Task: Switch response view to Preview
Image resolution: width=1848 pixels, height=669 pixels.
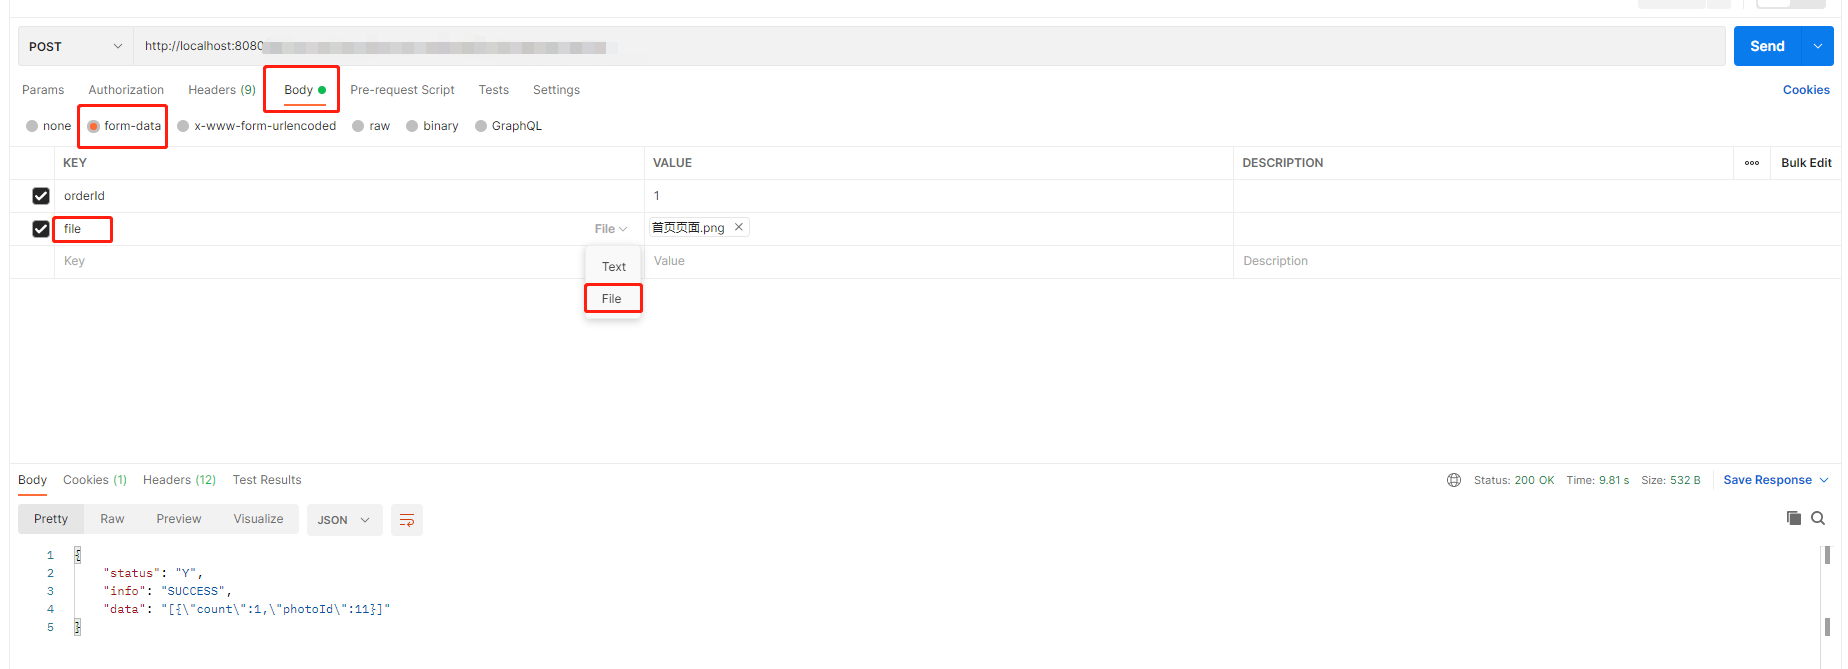Action: 179,519
